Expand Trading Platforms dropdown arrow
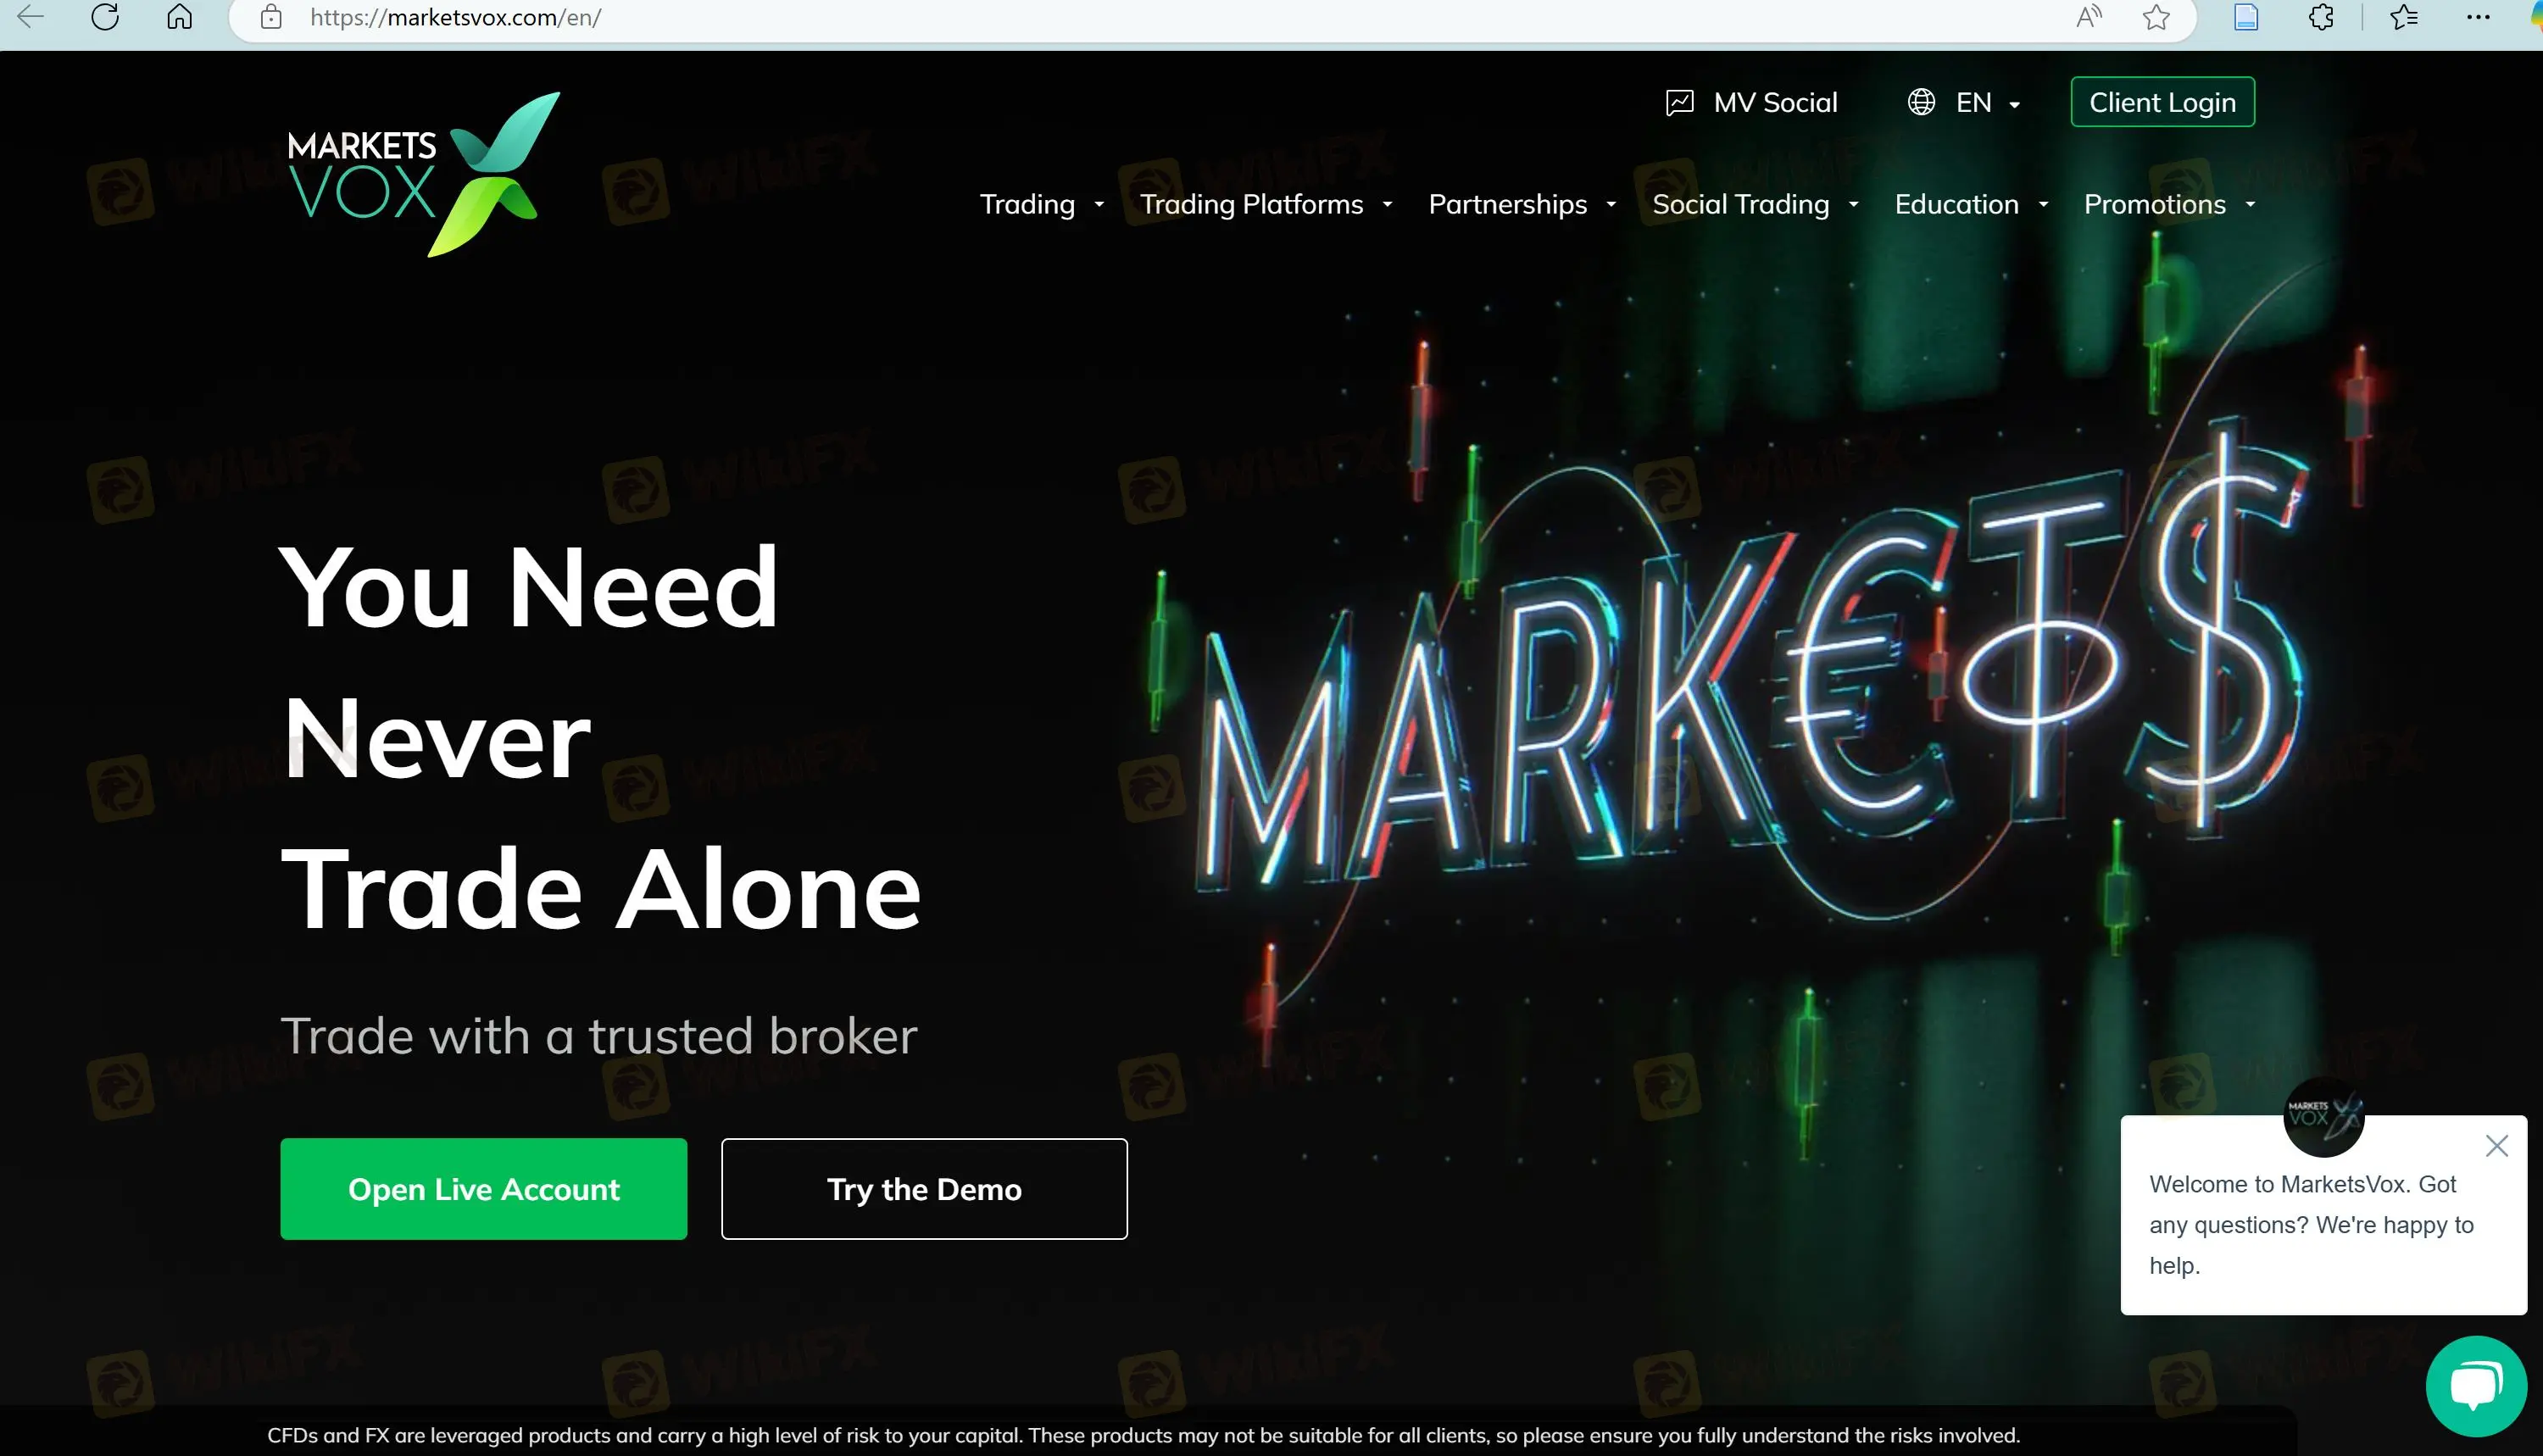 [x=1387, y=205]
